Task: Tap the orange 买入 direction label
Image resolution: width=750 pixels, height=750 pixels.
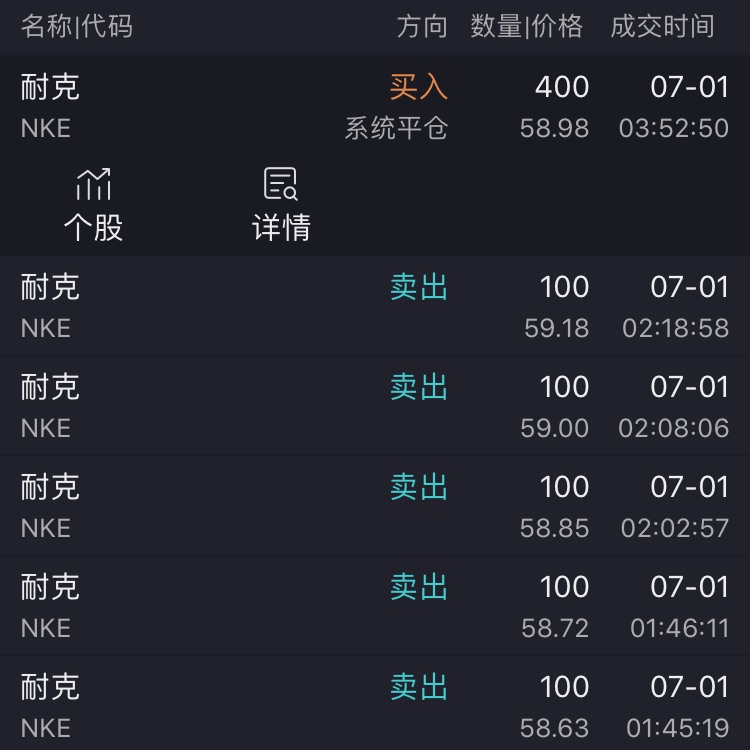Action: [419, 87]
